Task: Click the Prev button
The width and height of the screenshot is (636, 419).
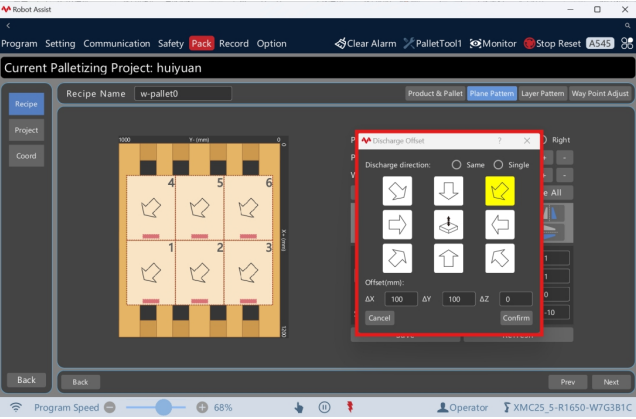Action: pyautogui.click(x=567, y=382)
